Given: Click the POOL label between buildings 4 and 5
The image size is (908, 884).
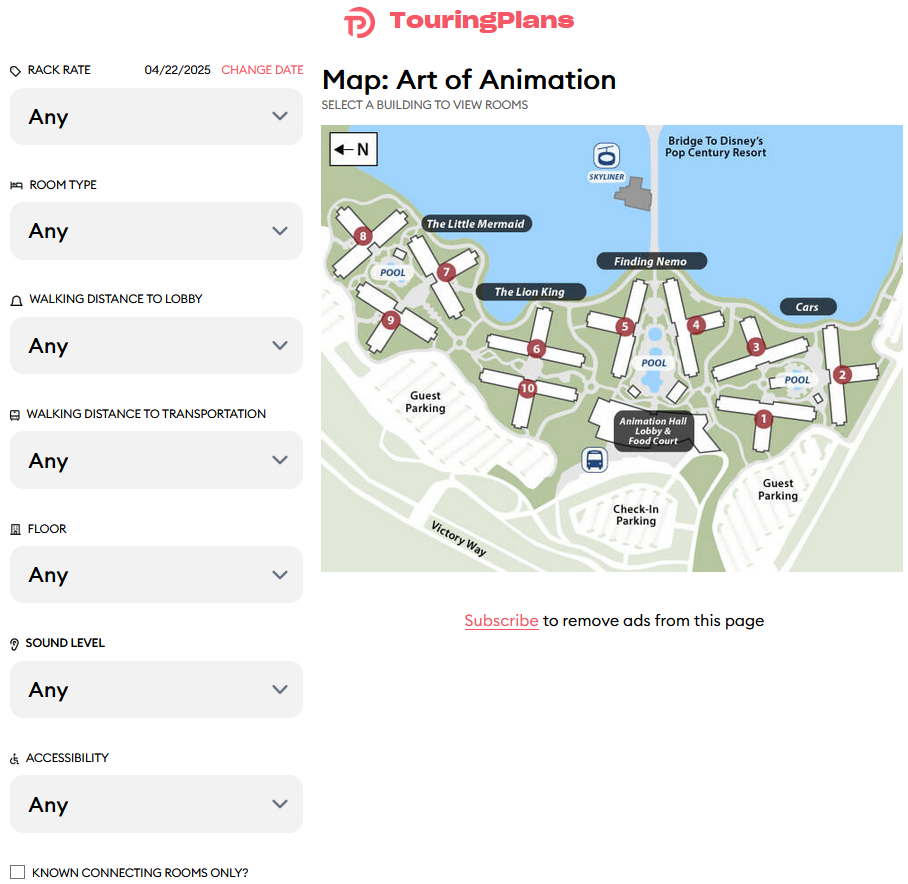Looking at the screenshot, I should tap(654, 362).
